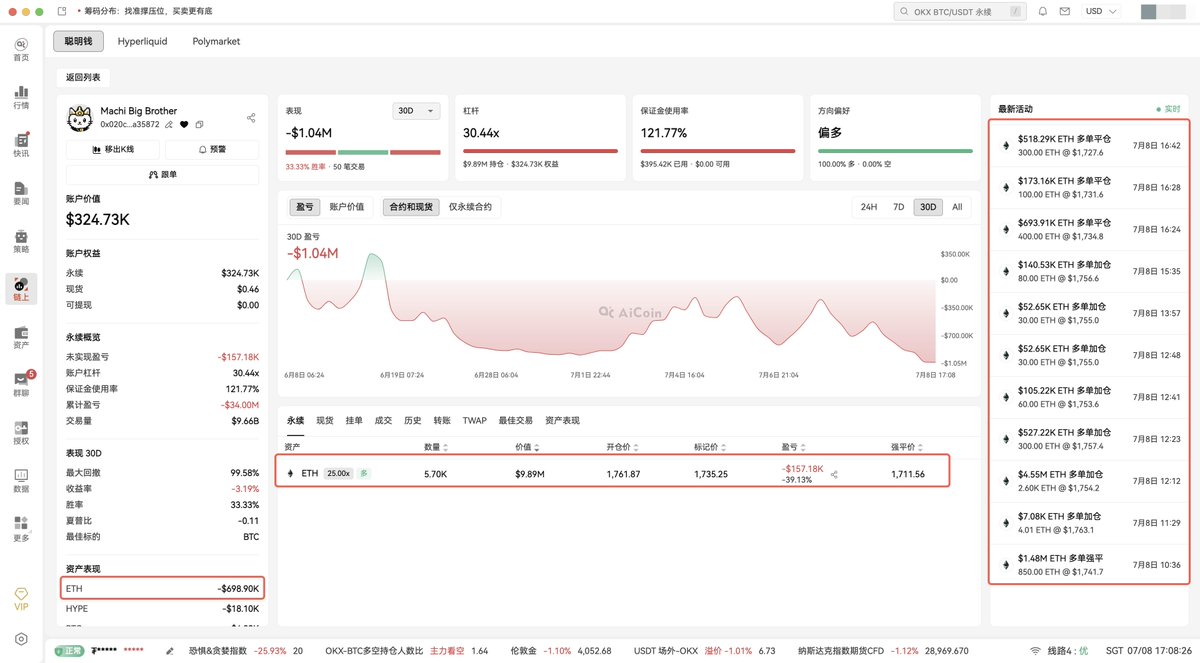1200x663 pixels.
Task: Select the 盈亏 chart toggle
Action: [304, 207]
